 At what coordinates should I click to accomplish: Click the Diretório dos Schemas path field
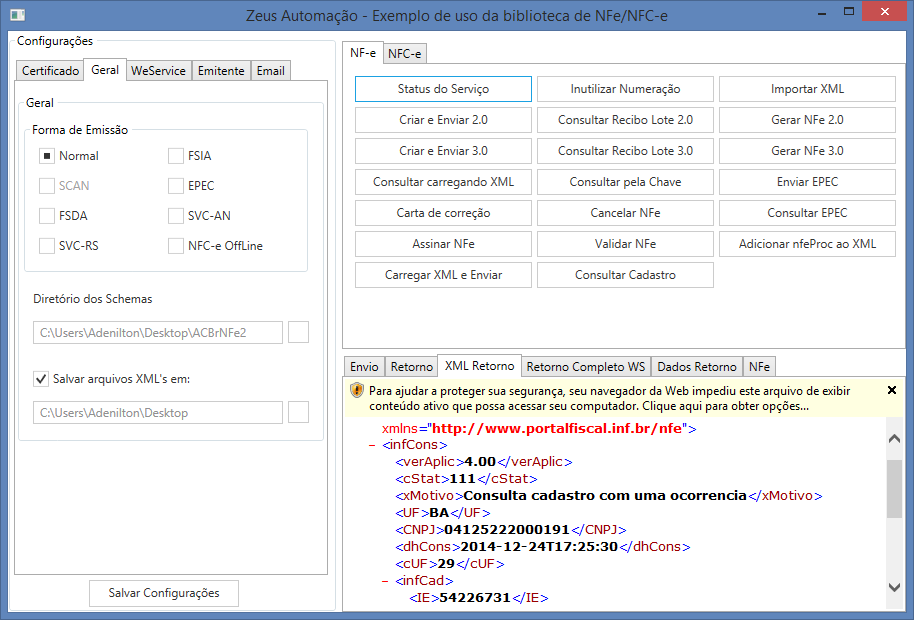pyautogui.click(x=158, y=332)
